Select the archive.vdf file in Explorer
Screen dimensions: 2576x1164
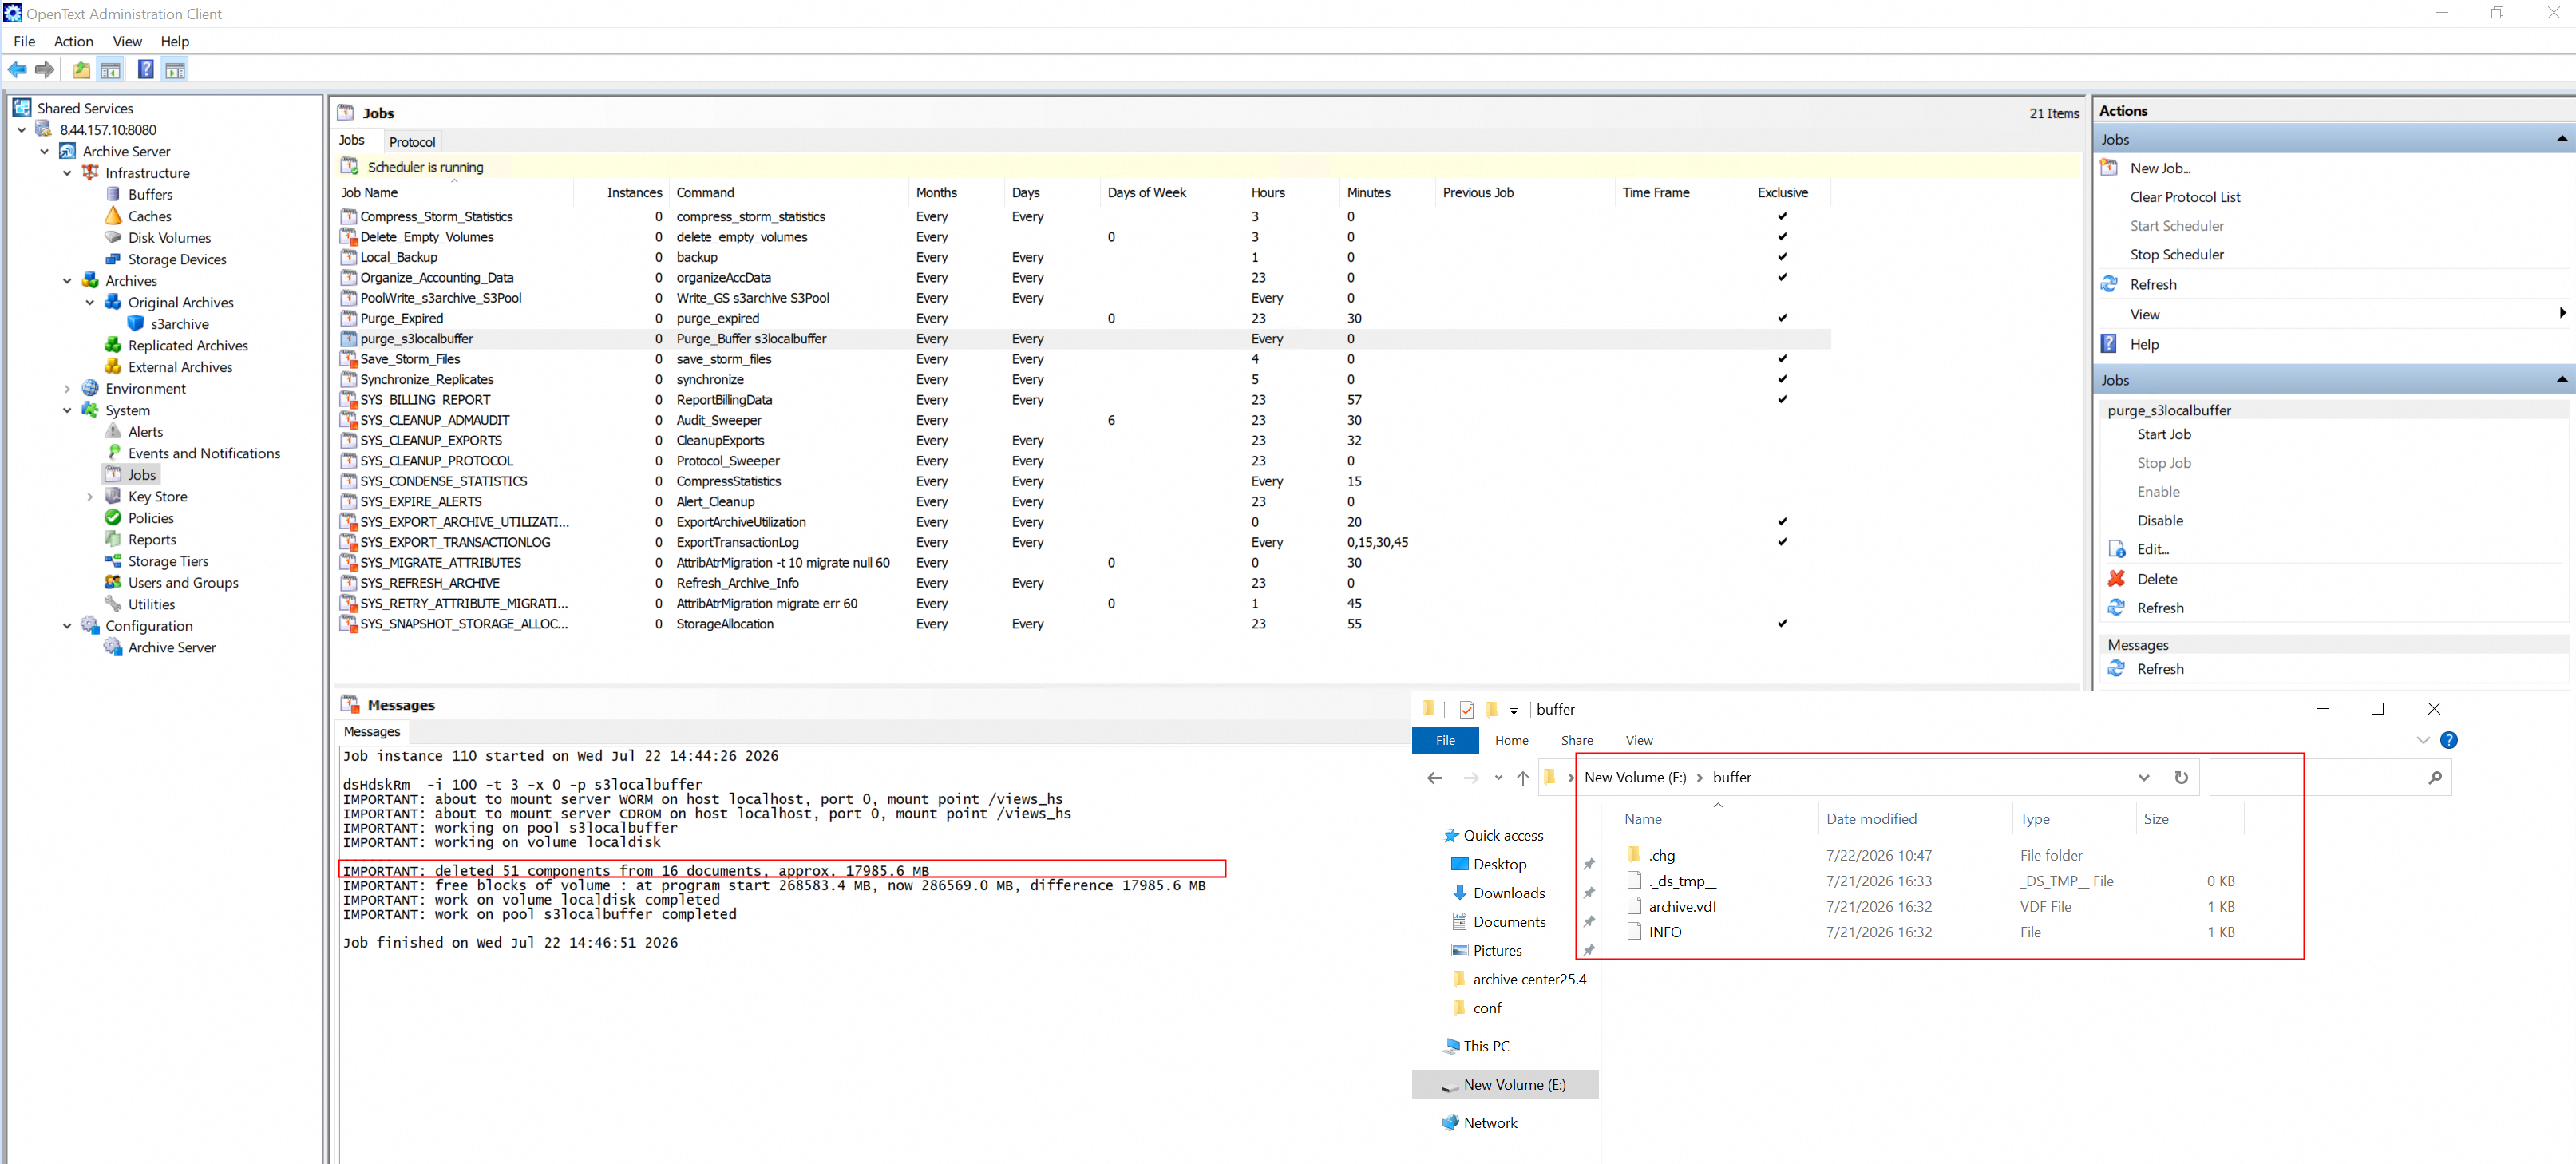1682,907
